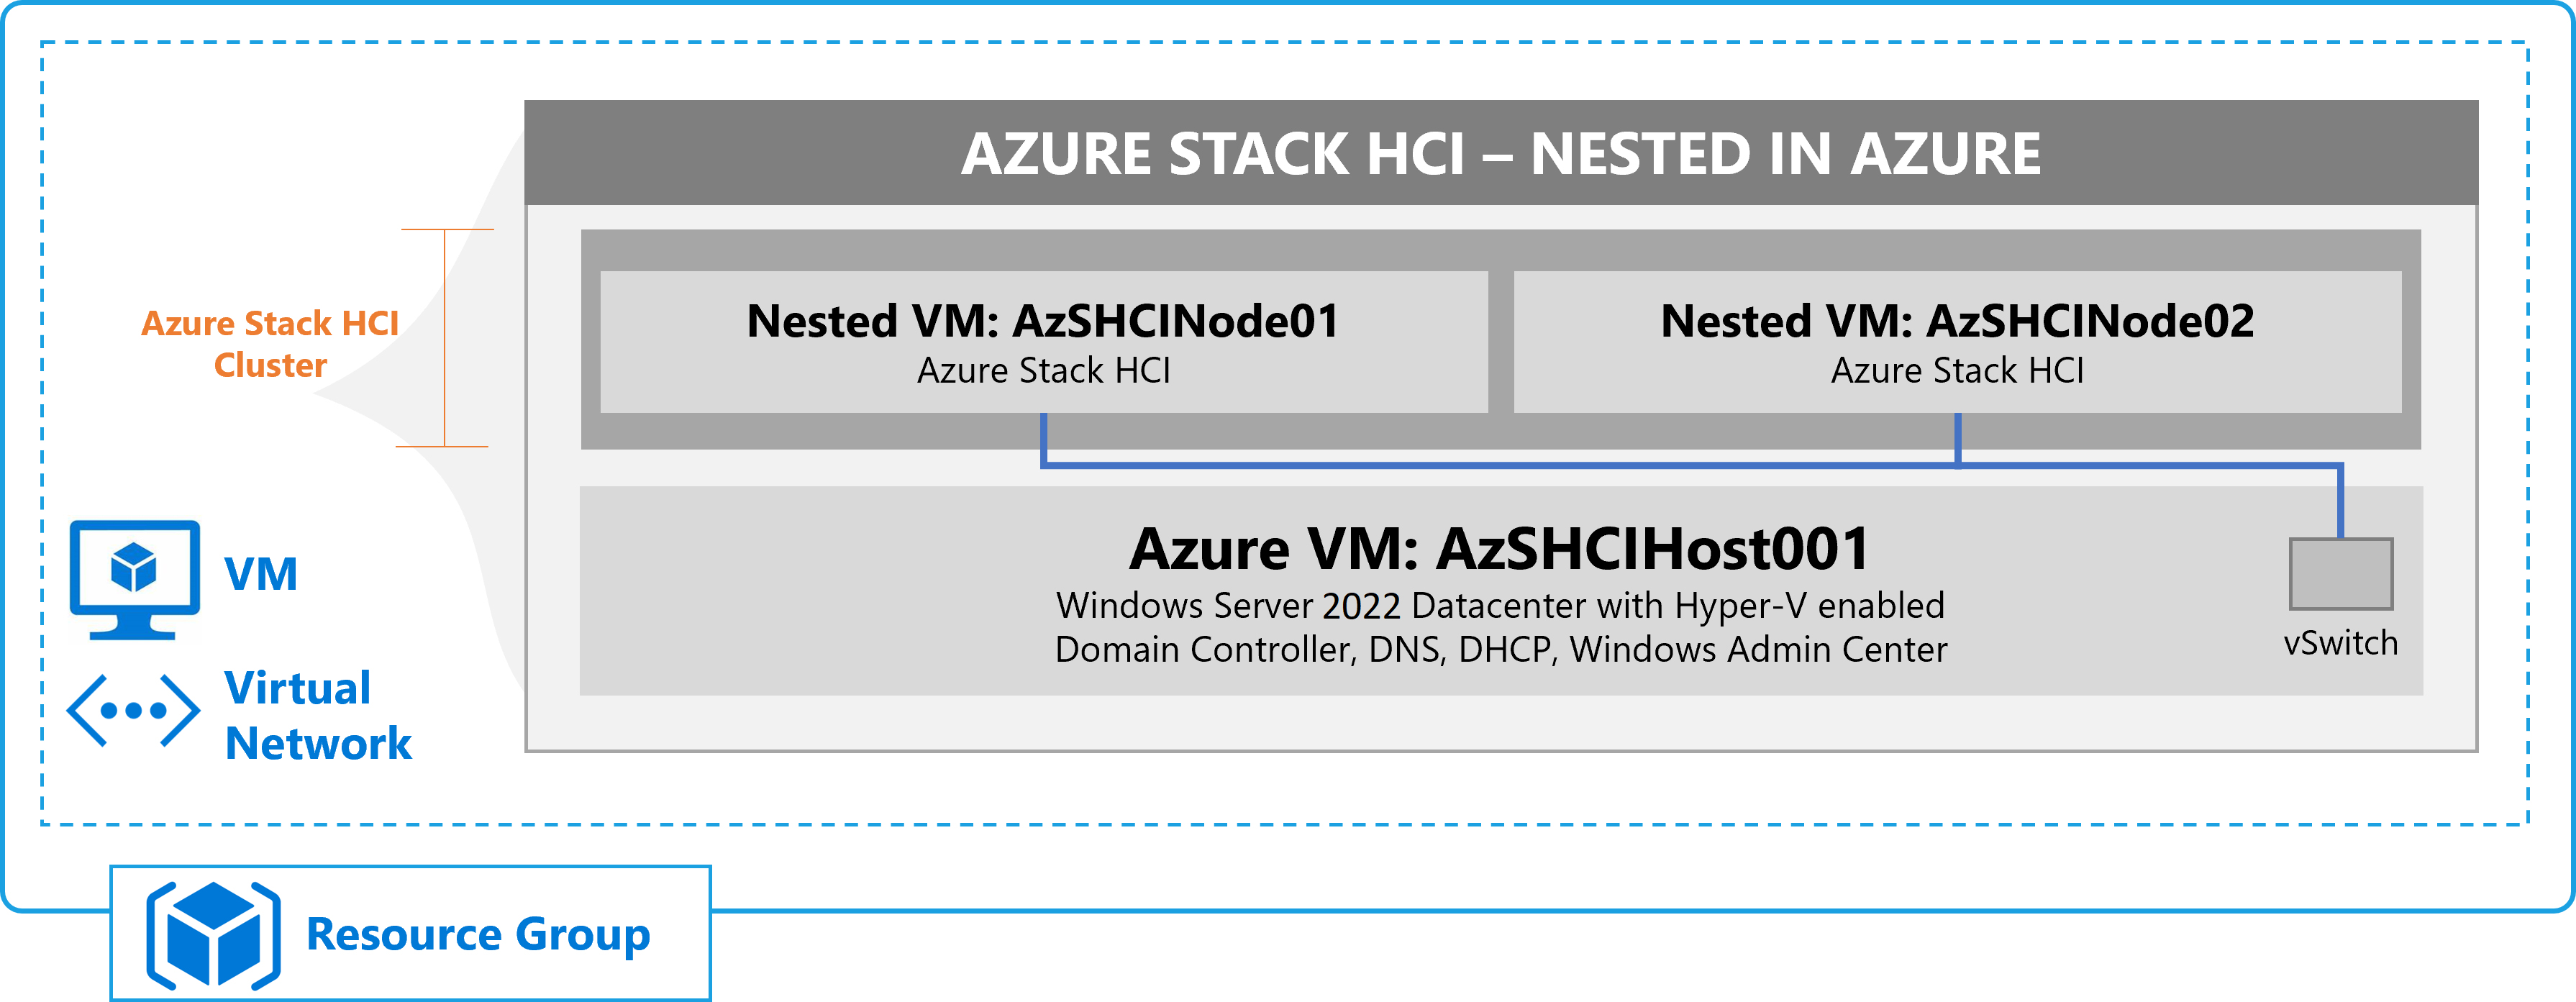Select the Nested VM AzSHCINode02 box
The height and width of the screenshot is (1002, 2576).
1957,342
